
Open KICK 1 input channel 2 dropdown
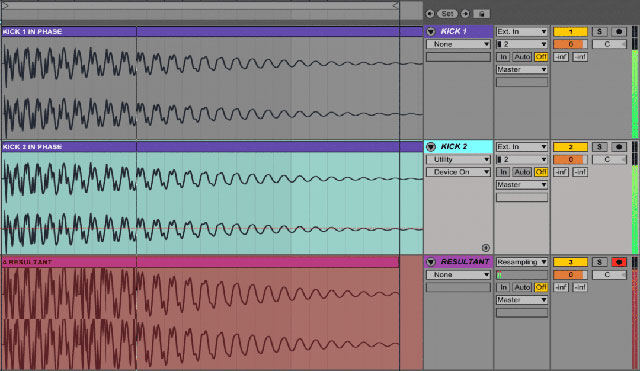point(522,44)
